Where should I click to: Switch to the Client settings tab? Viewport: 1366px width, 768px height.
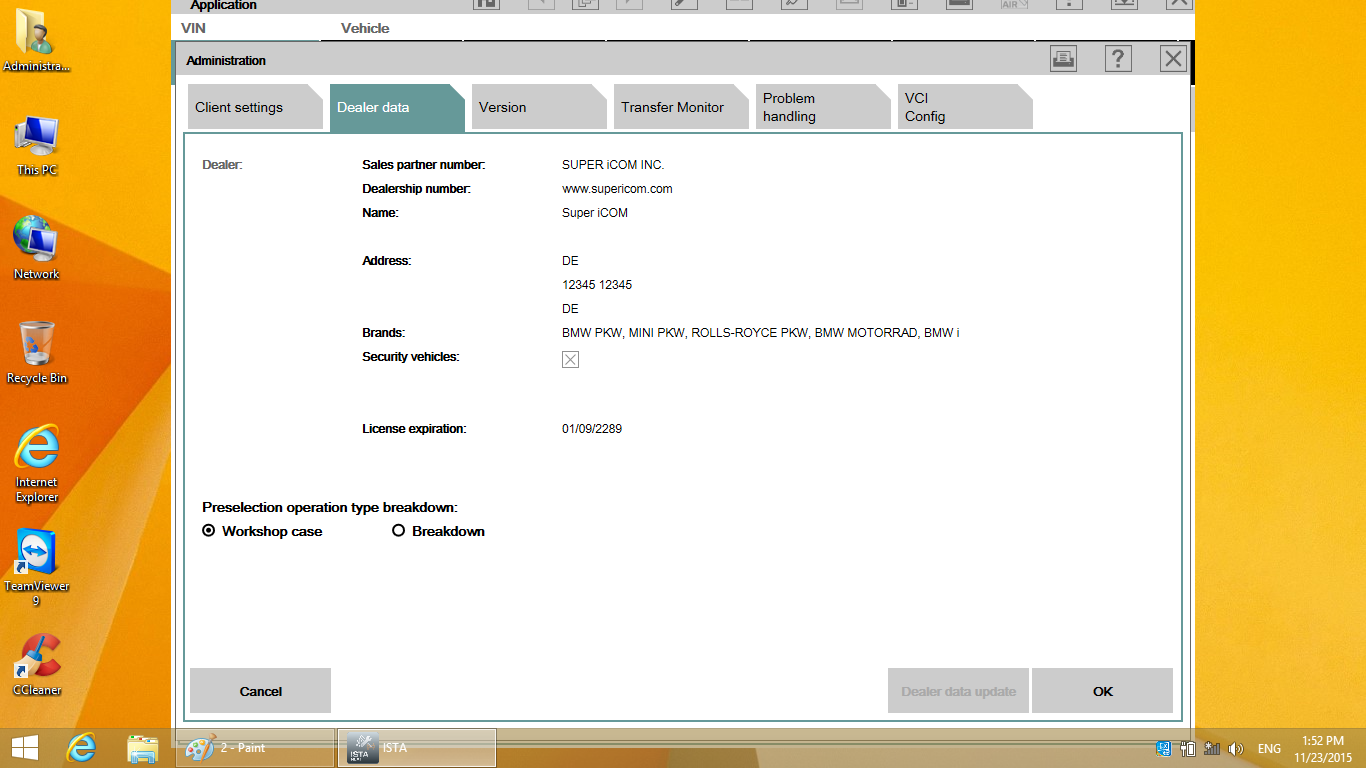255,107
